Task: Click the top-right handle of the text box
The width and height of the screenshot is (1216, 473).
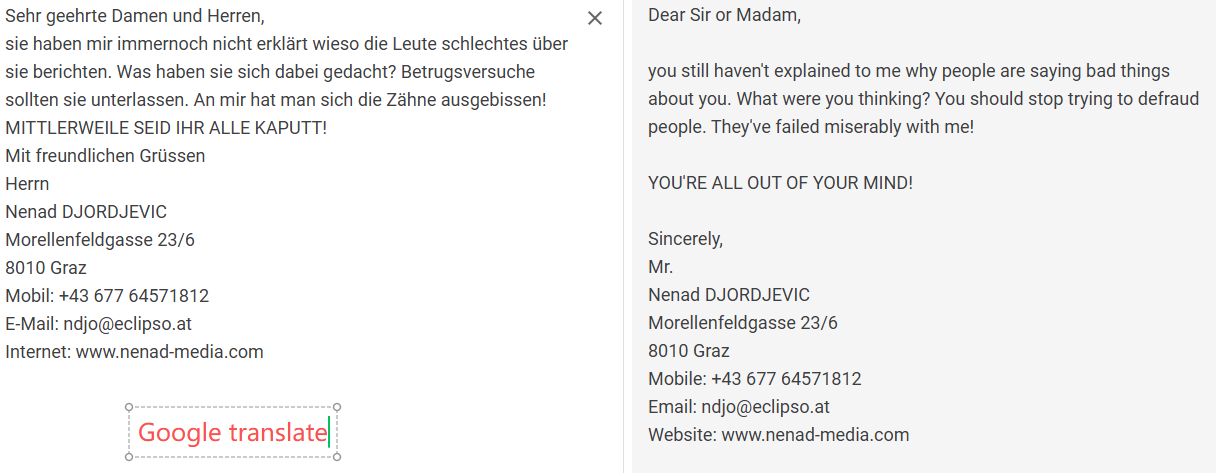Action: click(x=337, y=407)
